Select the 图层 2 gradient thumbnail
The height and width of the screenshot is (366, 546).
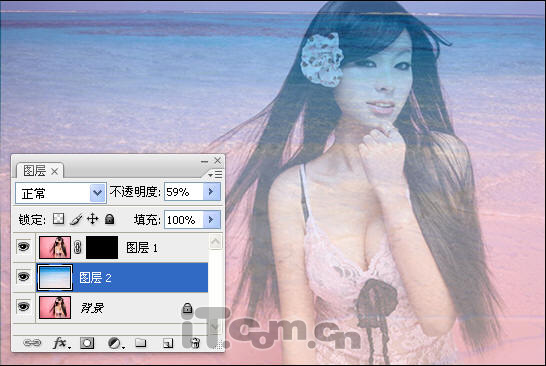[x=55, y=278]
